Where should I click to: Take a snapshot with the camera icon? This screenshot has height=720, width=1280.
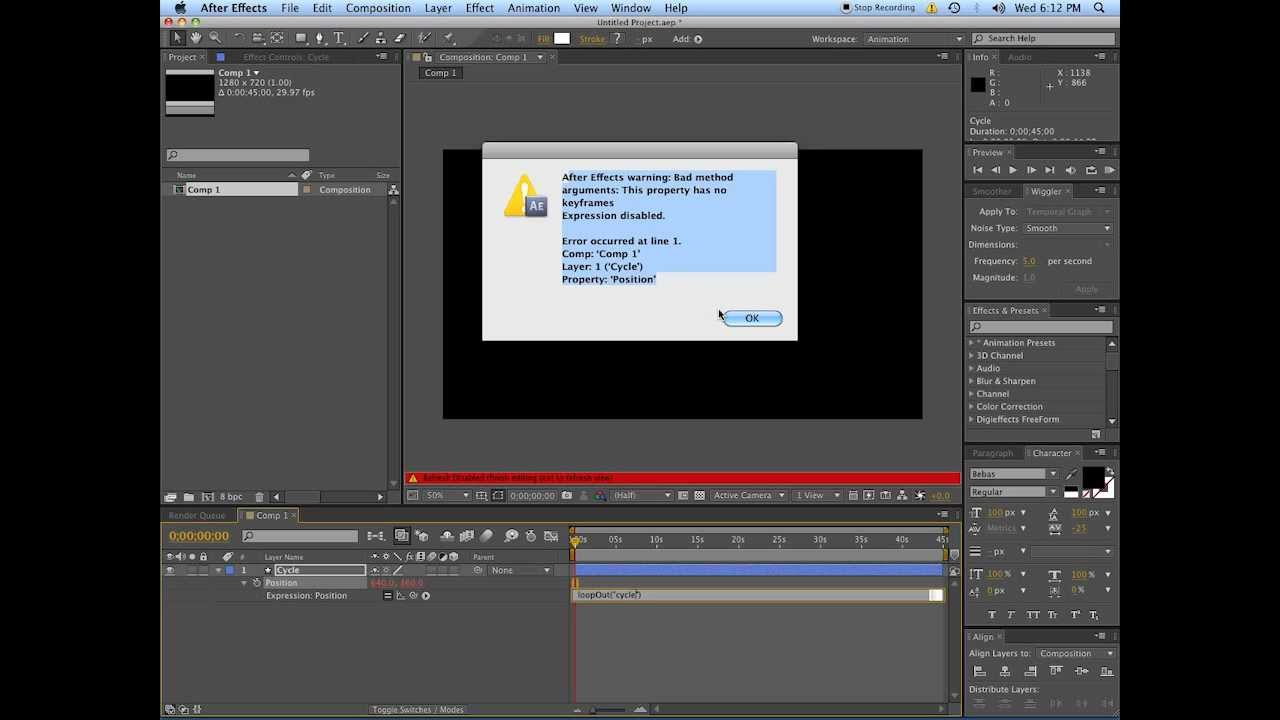pyautogui.click(x=567, y=495)
